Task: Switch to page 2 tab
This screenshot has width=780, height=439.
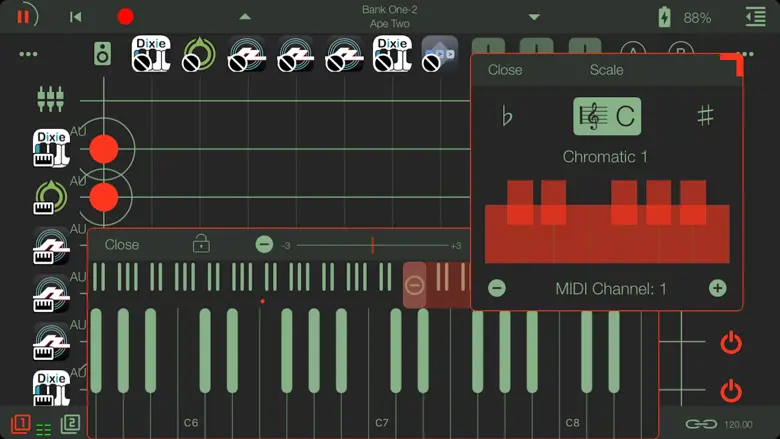Action: 70,424
